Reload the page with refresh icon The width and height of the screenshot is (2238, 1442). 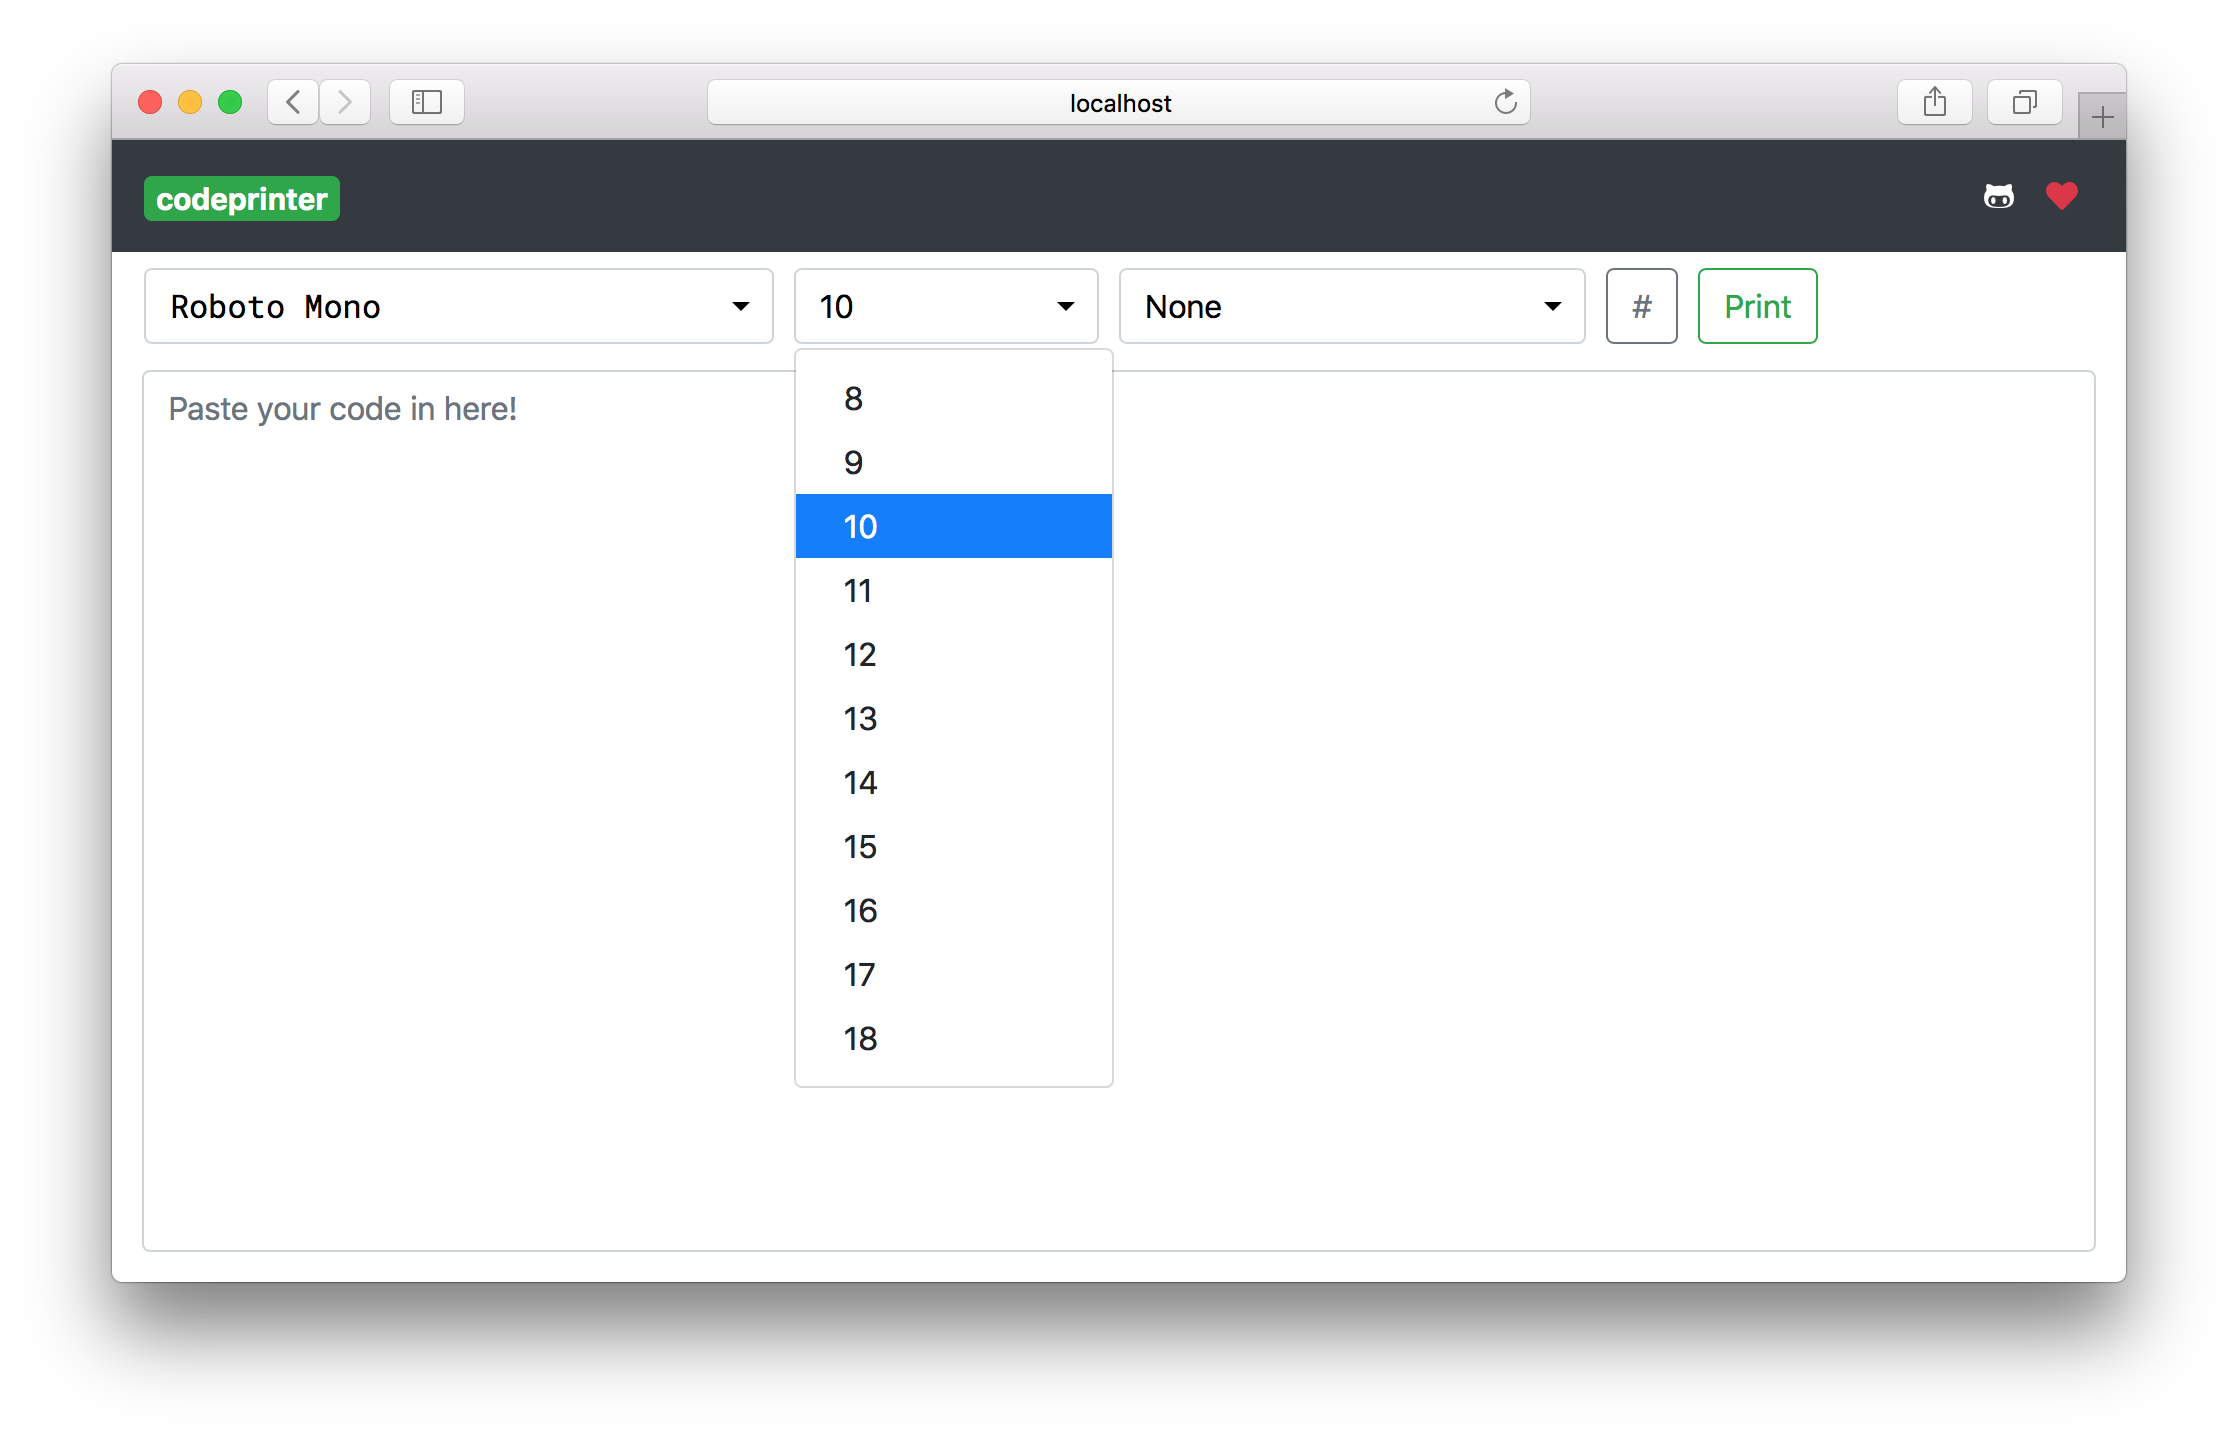coord(1505,102)
